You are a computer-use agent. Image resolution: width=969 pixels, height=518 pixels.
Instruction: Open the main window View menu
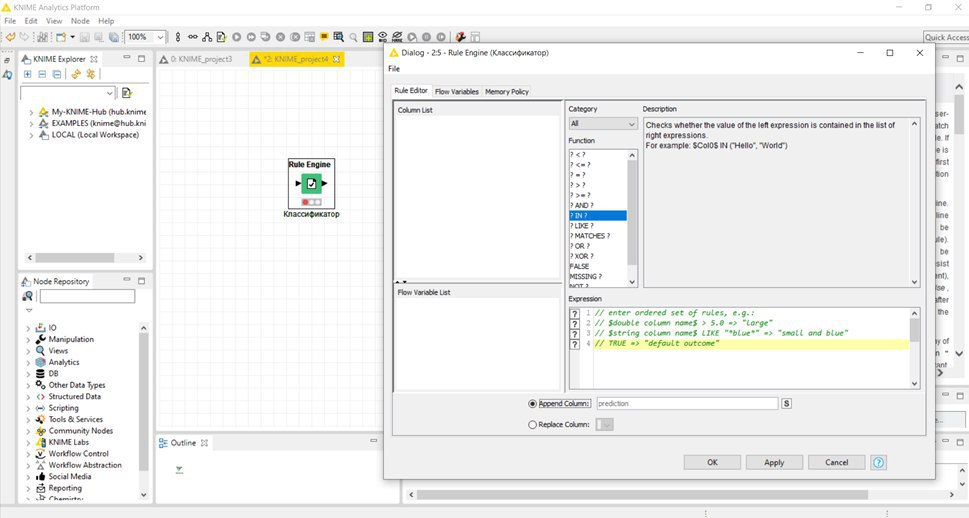click(54, 21)
